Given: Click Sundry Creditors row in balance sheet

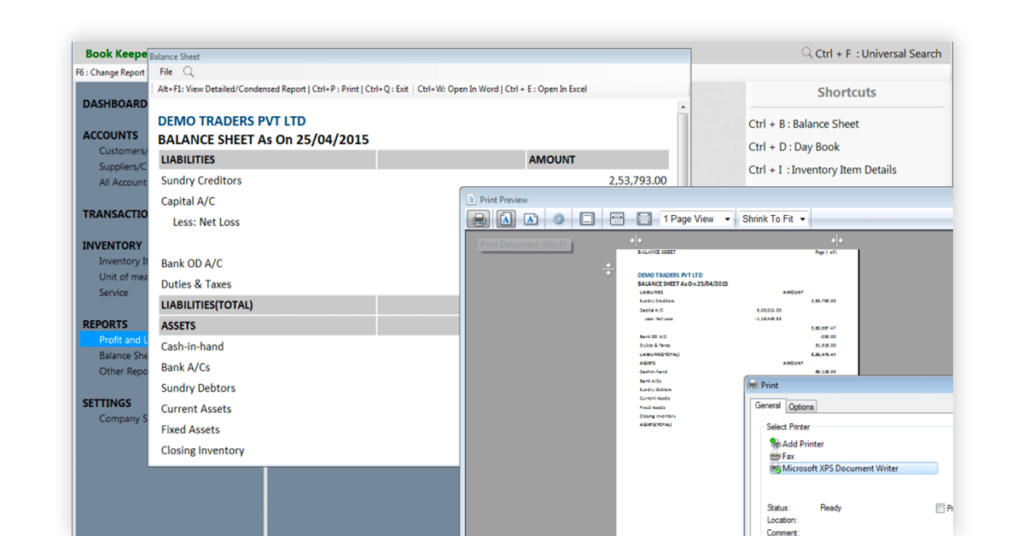Looking at the screenshot, I should (201, 180).
